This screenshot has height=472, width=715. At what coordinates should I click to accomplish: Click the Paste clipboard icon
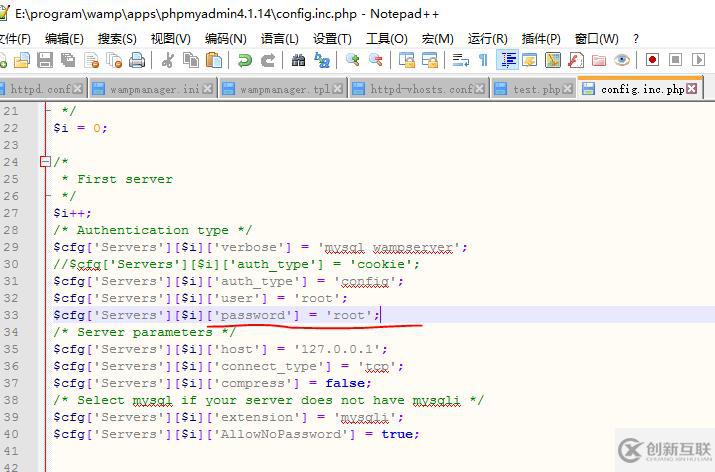click(x=214, y=60)
